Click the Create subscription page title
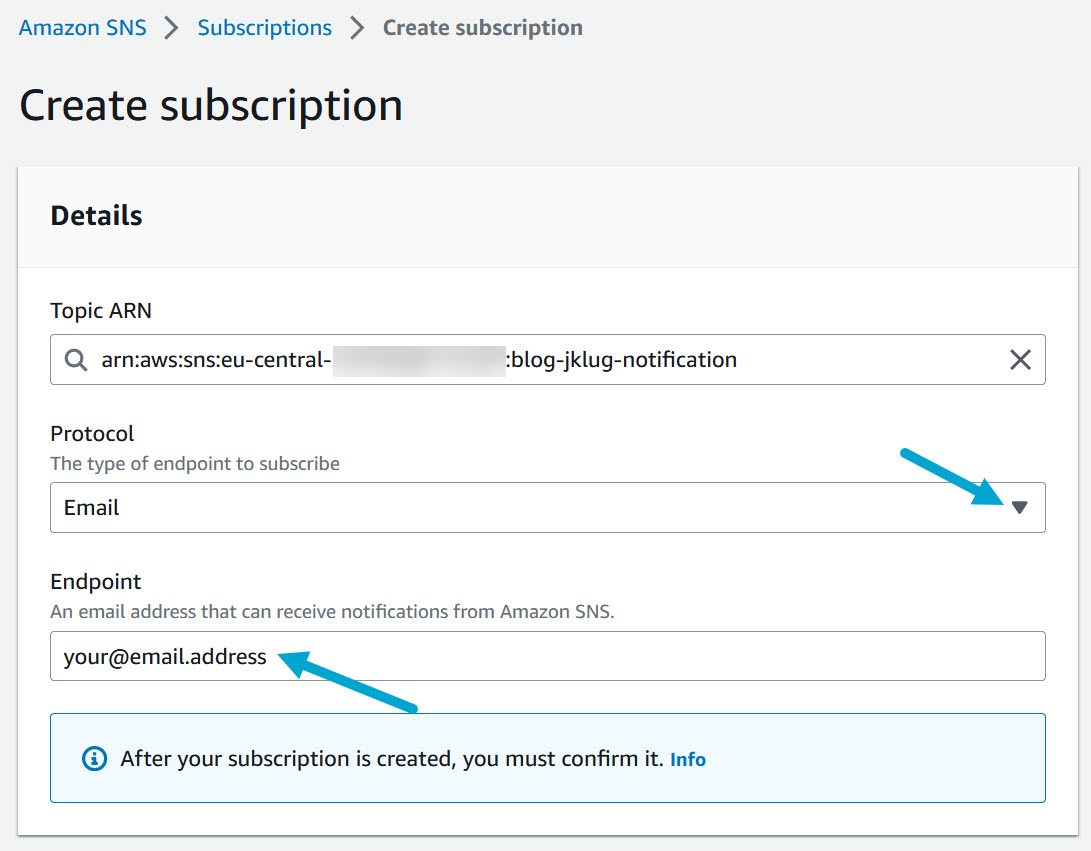Screen dimensions: 1091x851 [211, 105]
